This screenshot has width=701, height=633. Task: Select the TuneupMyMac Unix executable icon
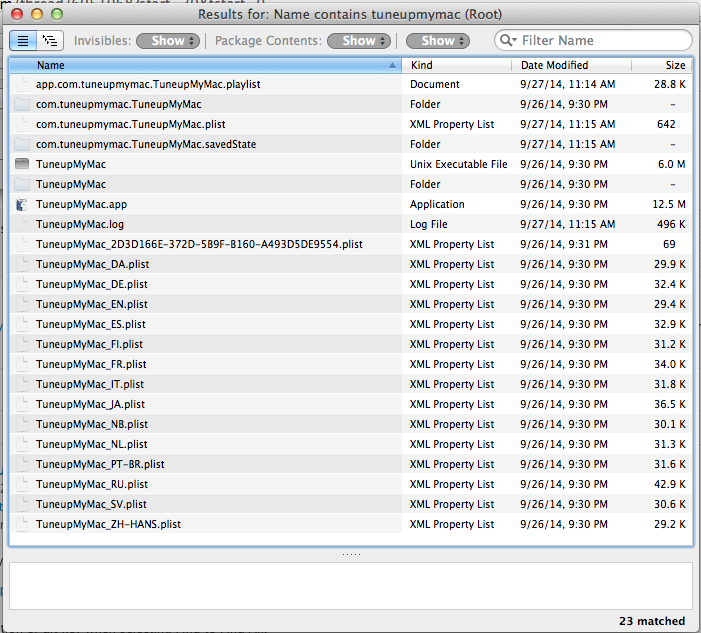pyautogui.click(x=21, y=164)
